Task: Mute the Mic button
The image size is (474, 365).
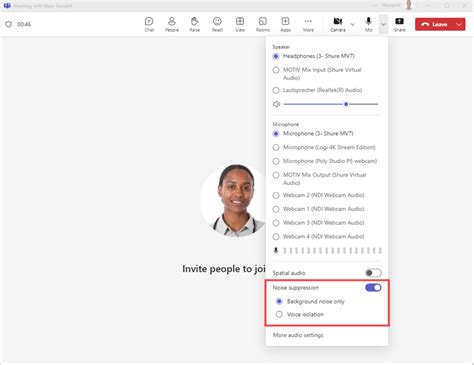Action: point(368,24)
